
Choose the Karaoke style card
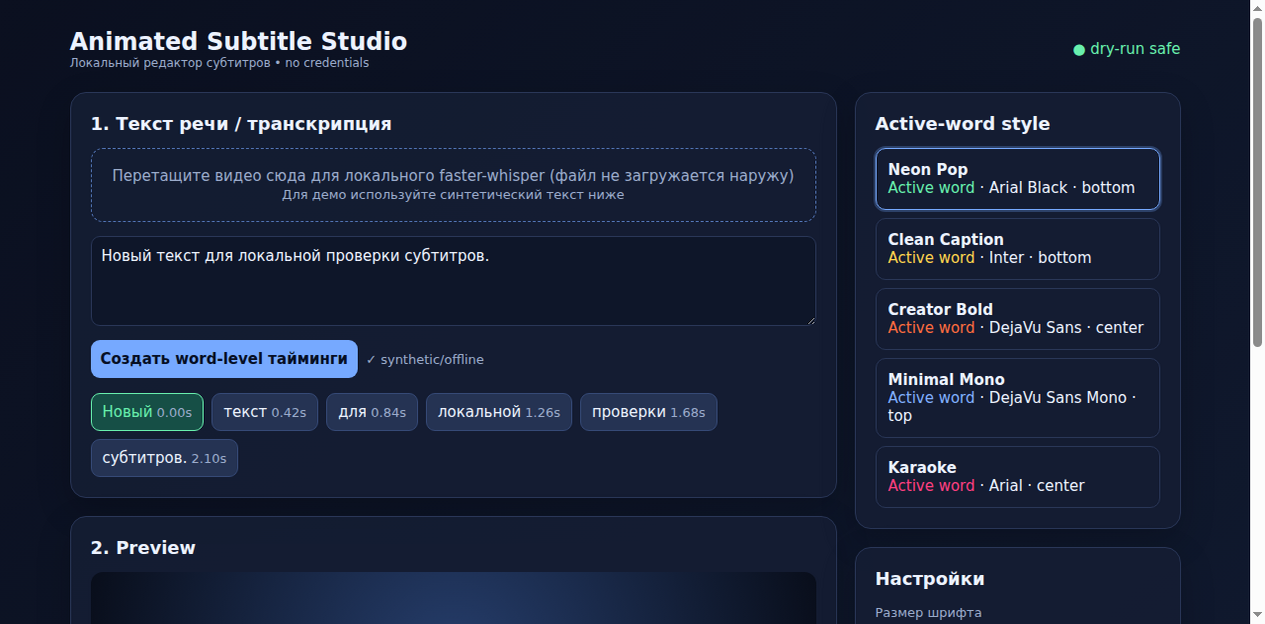(x=1017, y=477)
